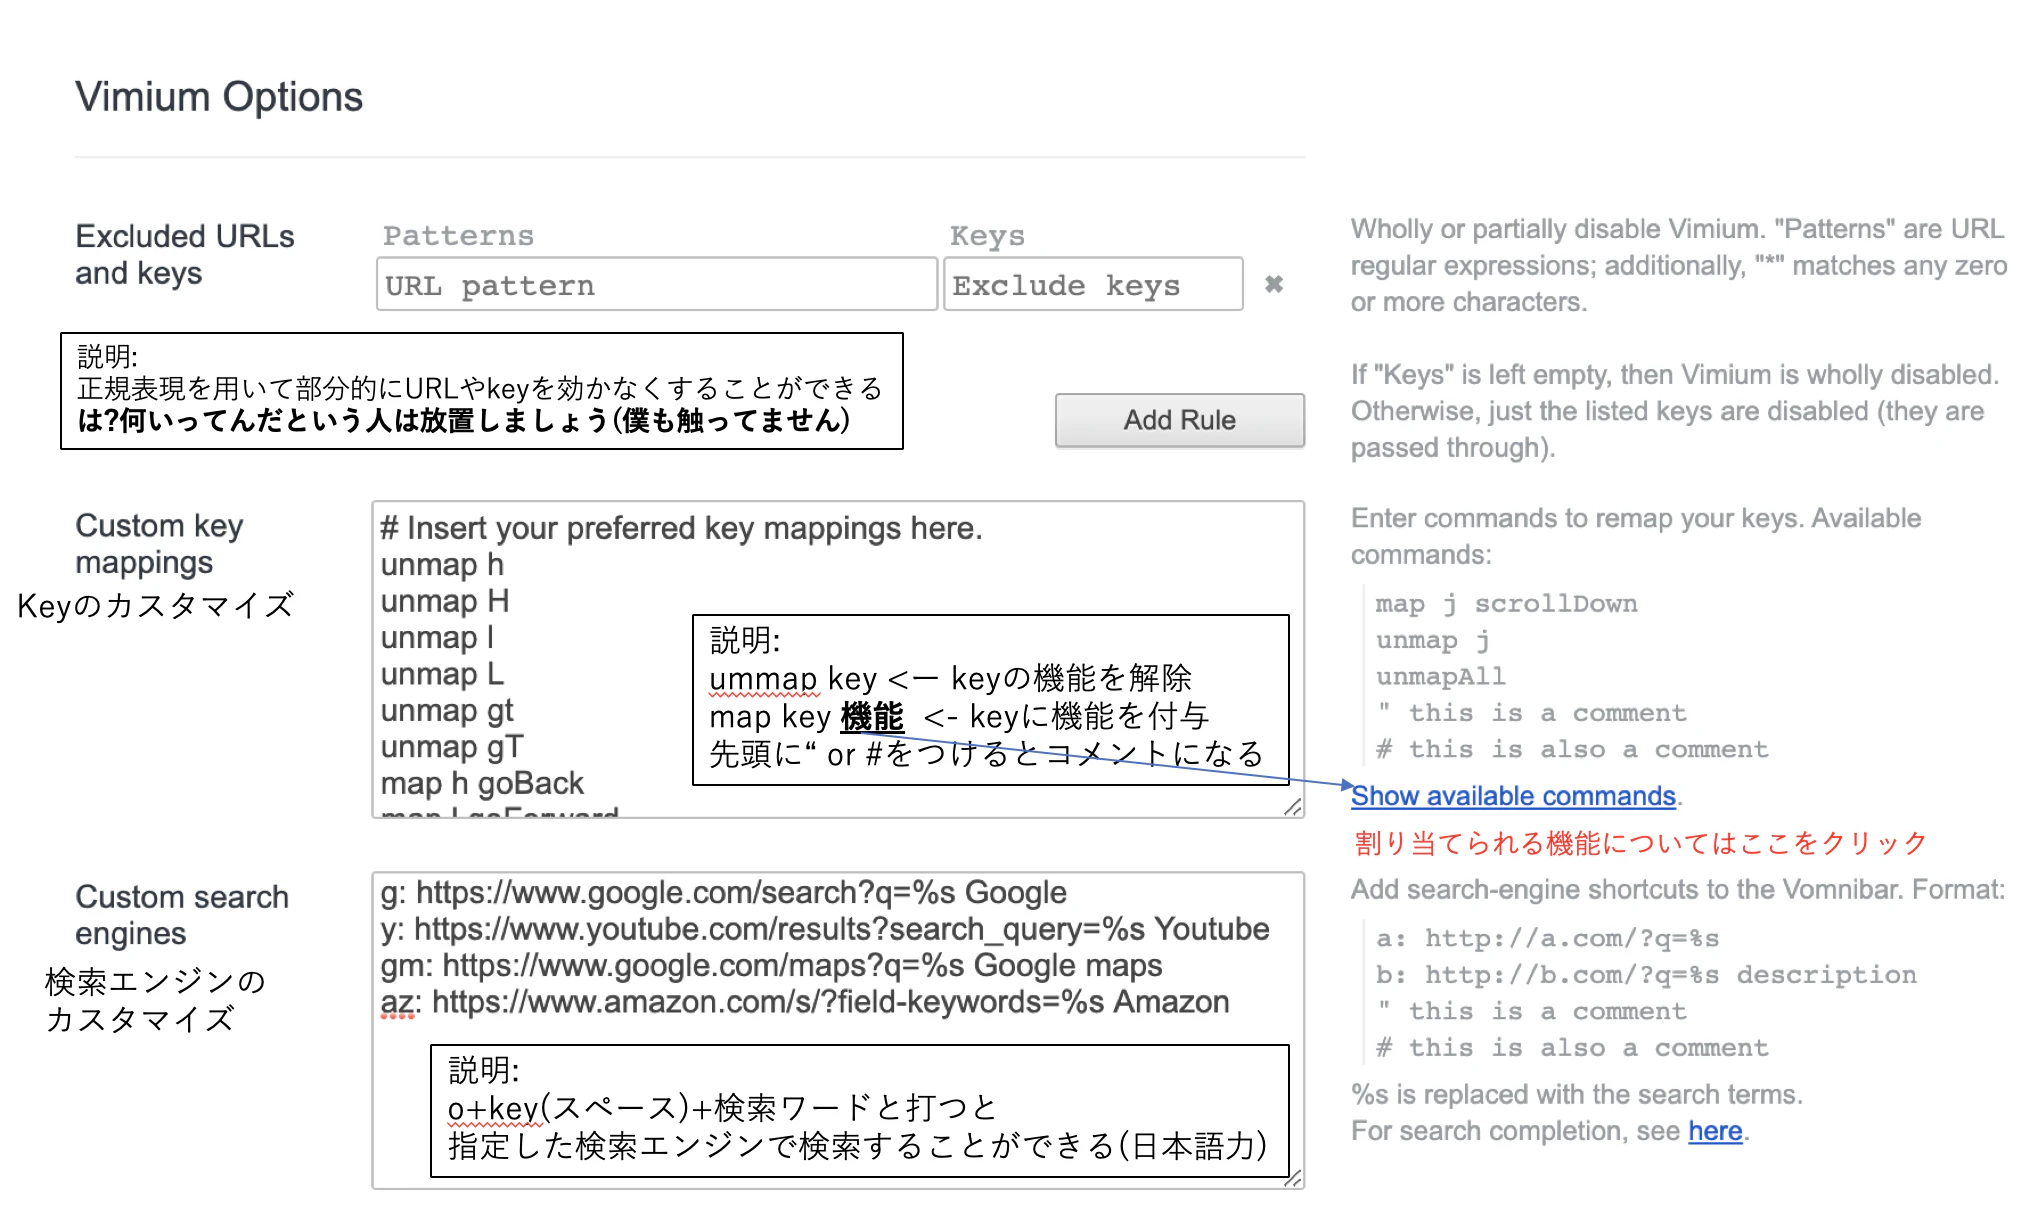Click the 'Excluded URLs and keys' label
Viewport: 2030px width, 1212px height.
[185, 254]
